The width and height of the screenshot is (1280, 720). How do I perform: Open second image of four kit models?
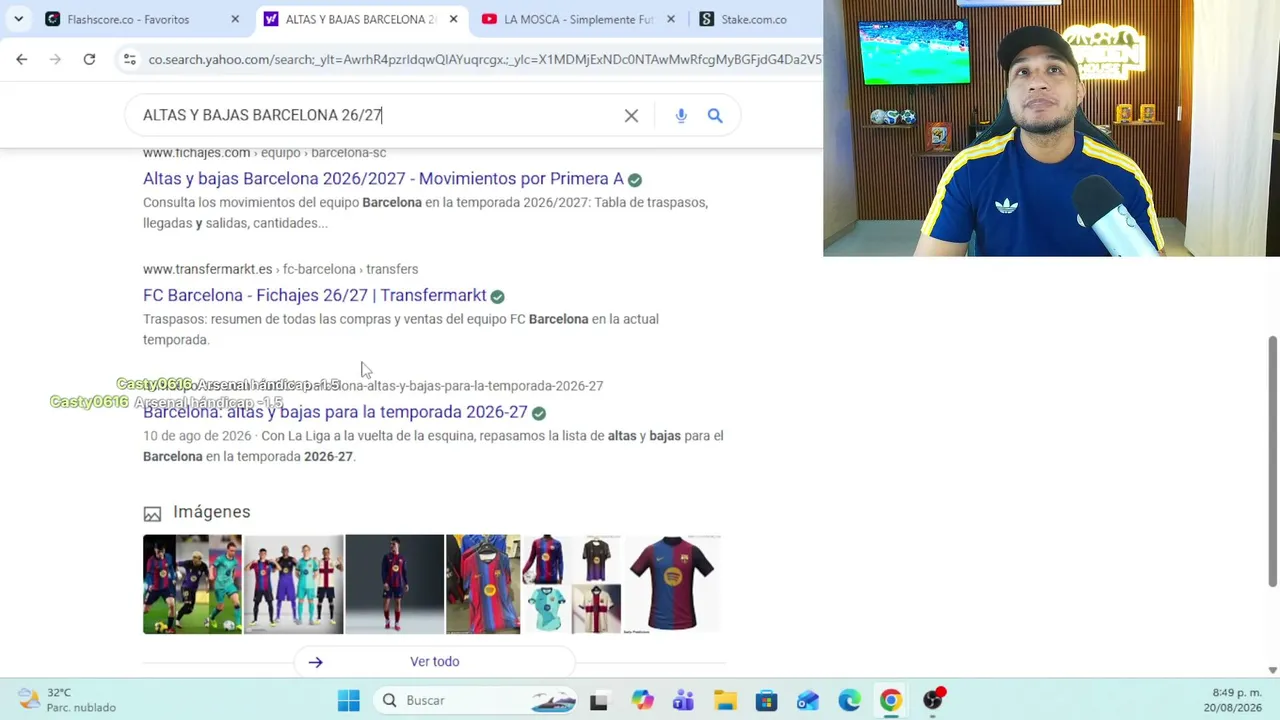294,584
